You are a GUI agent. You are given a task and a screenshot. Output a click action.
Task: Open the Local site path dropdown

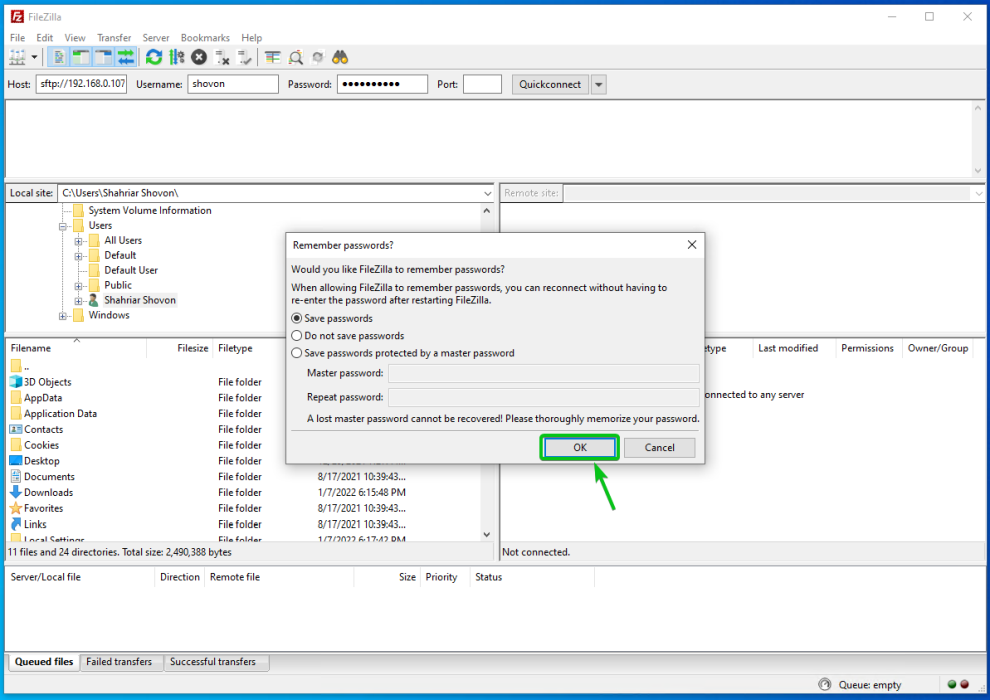pyautogui.click(x=487, y=193)
